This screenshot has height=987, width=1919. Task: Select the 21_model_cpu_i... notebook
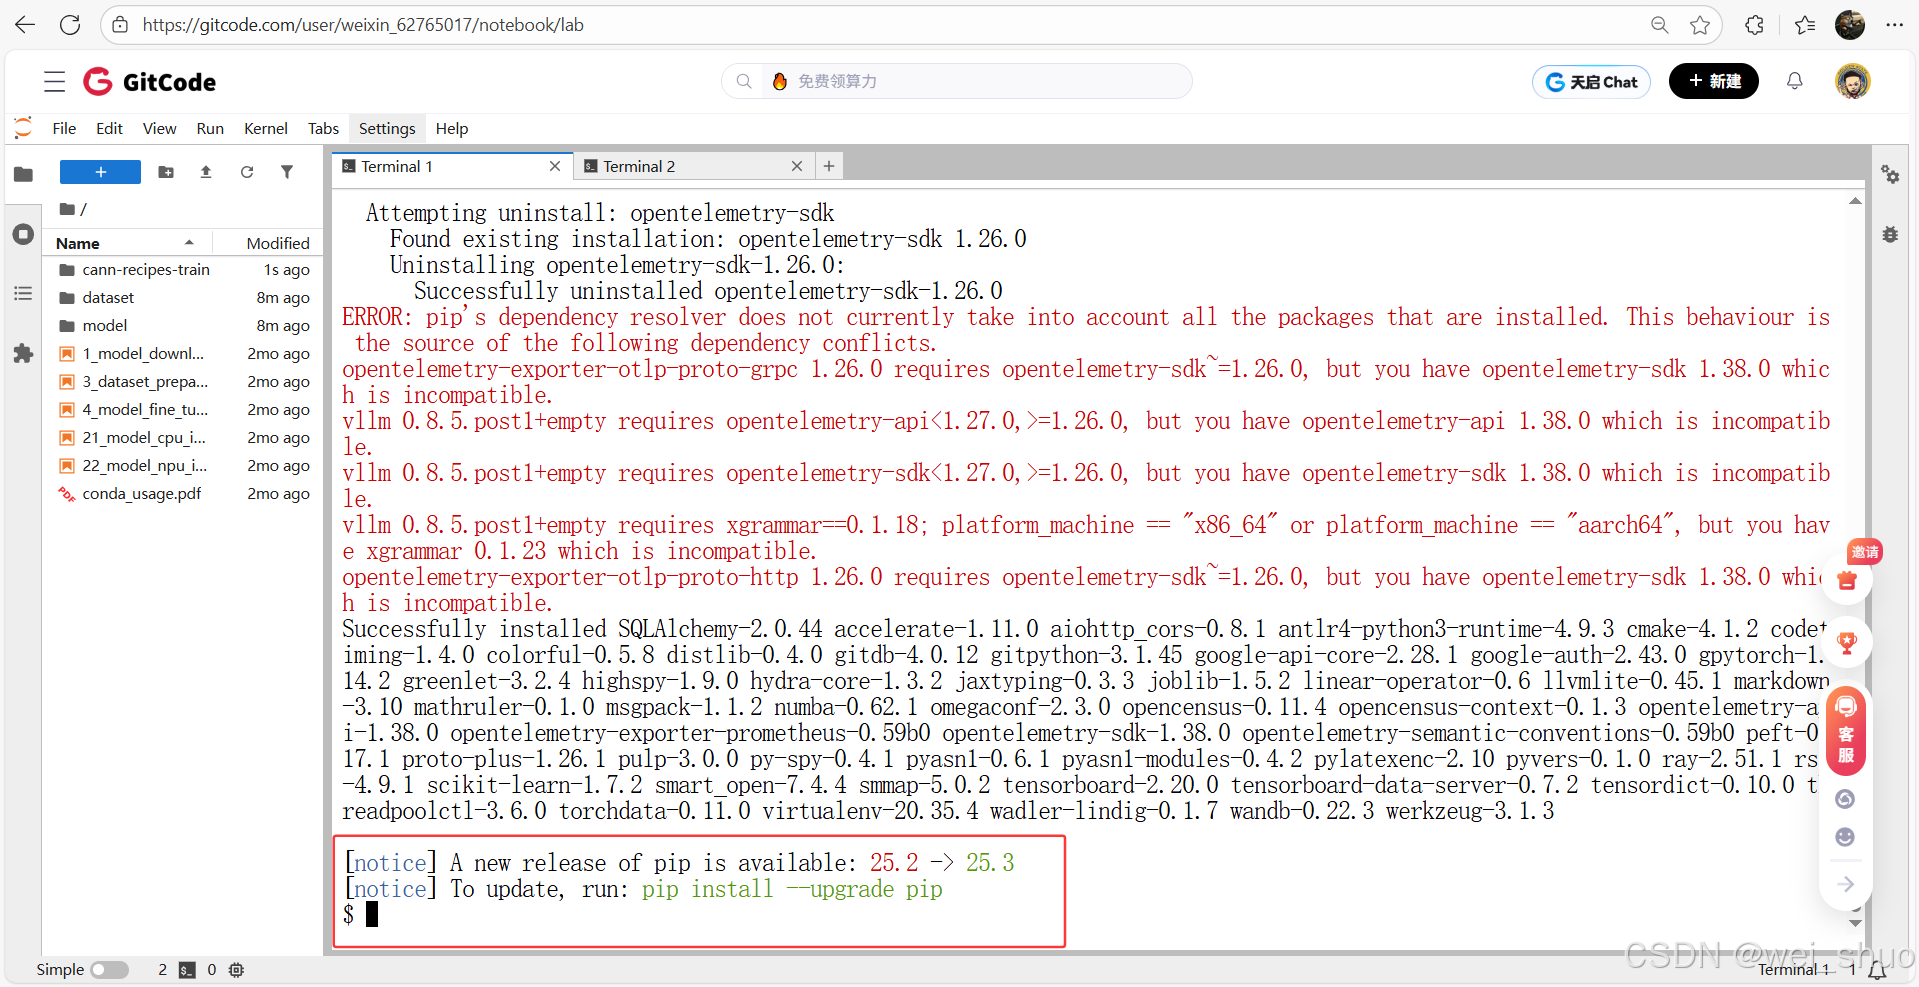[x=185, y=438]
